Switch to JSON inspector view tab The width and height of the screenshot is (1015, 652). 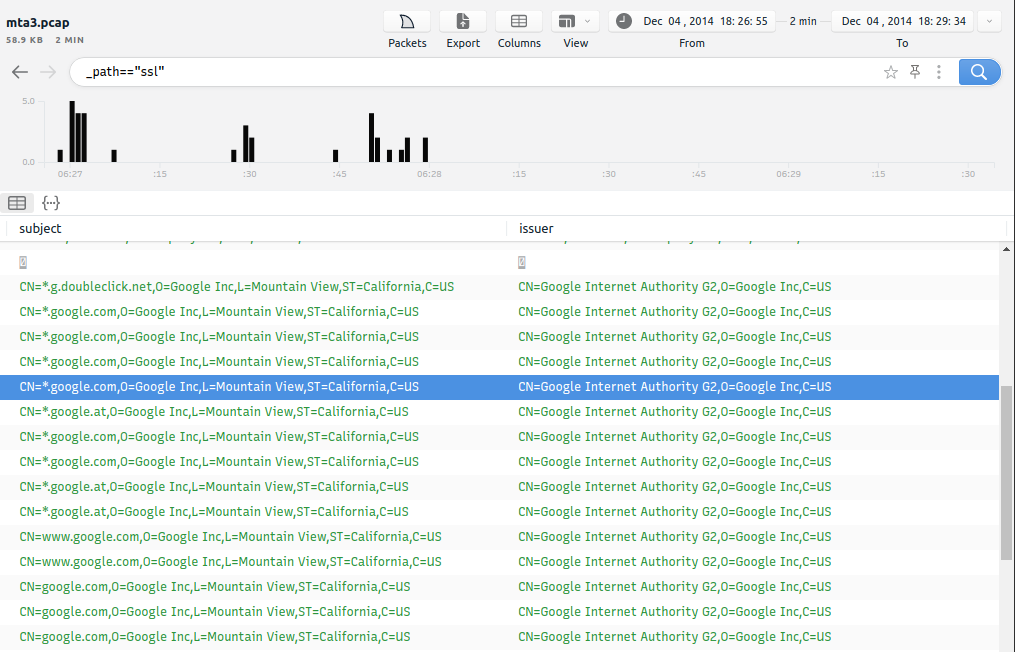[x=50, y=203]
